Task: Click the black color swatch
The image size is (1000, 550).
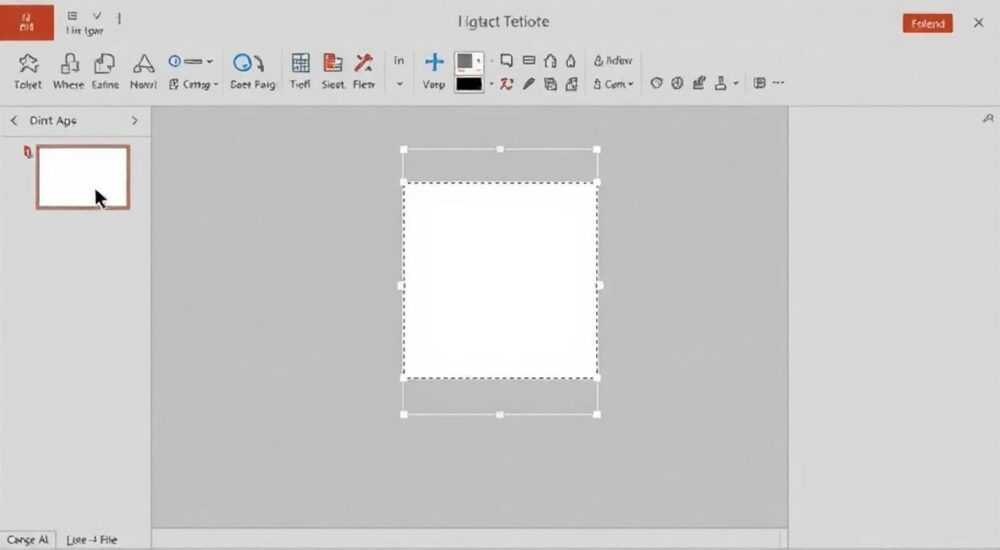Action: pyautogui.click(x=469, y=84)
